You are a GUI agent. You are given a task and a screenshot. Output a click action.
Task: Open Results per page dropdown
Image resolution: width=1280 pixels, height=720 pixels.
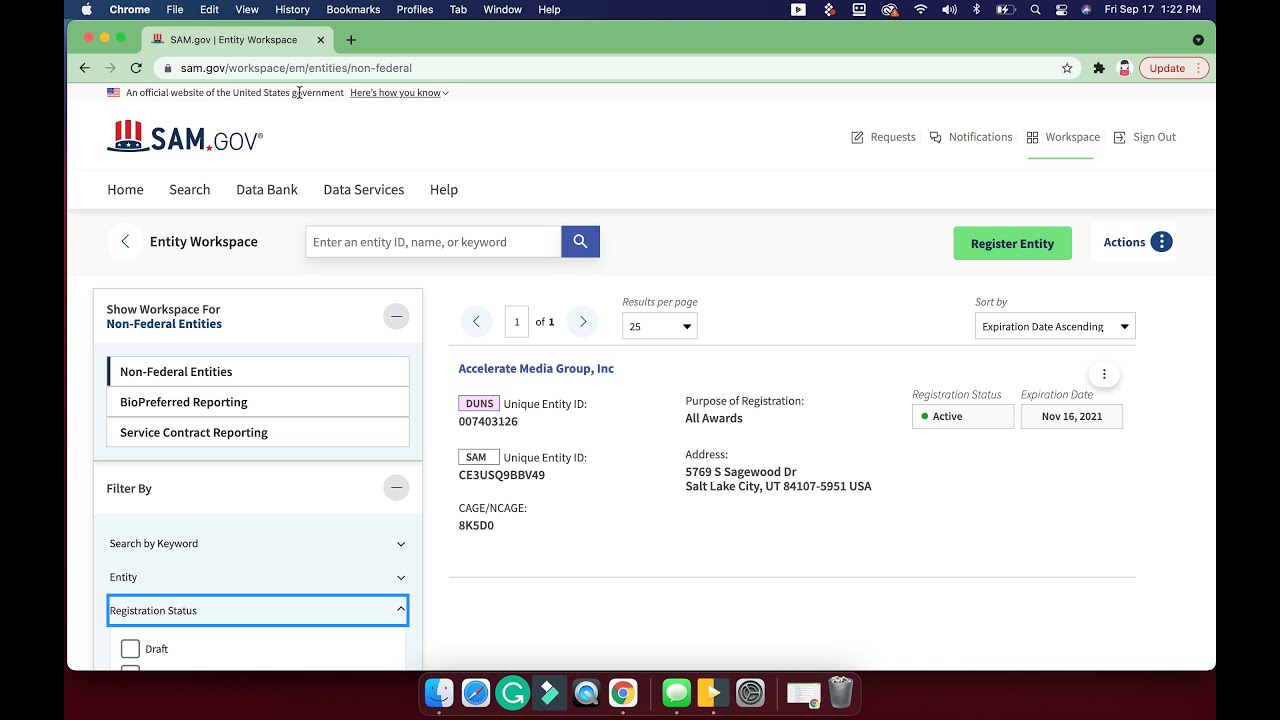point(660,326)
